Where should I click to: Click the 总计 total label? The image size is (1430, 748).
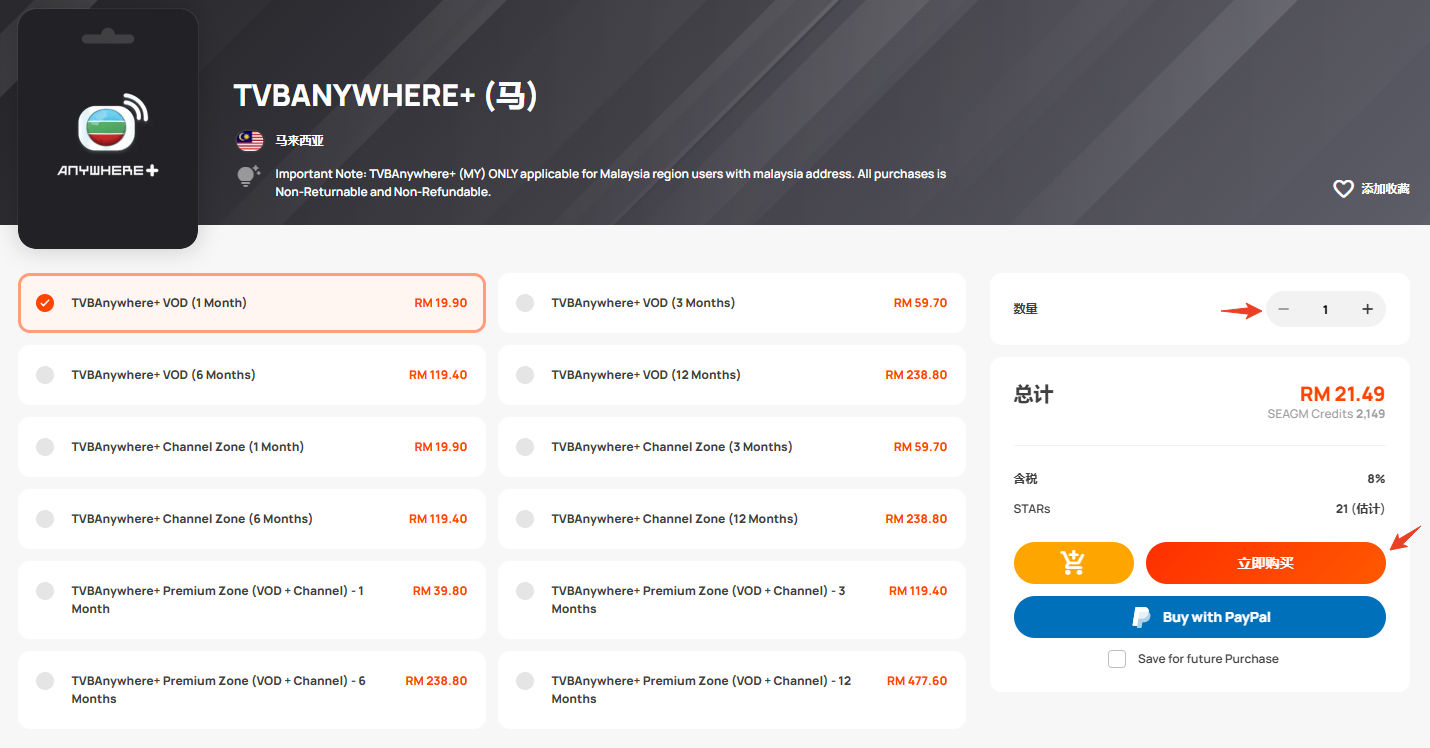tap(1033, 394)
